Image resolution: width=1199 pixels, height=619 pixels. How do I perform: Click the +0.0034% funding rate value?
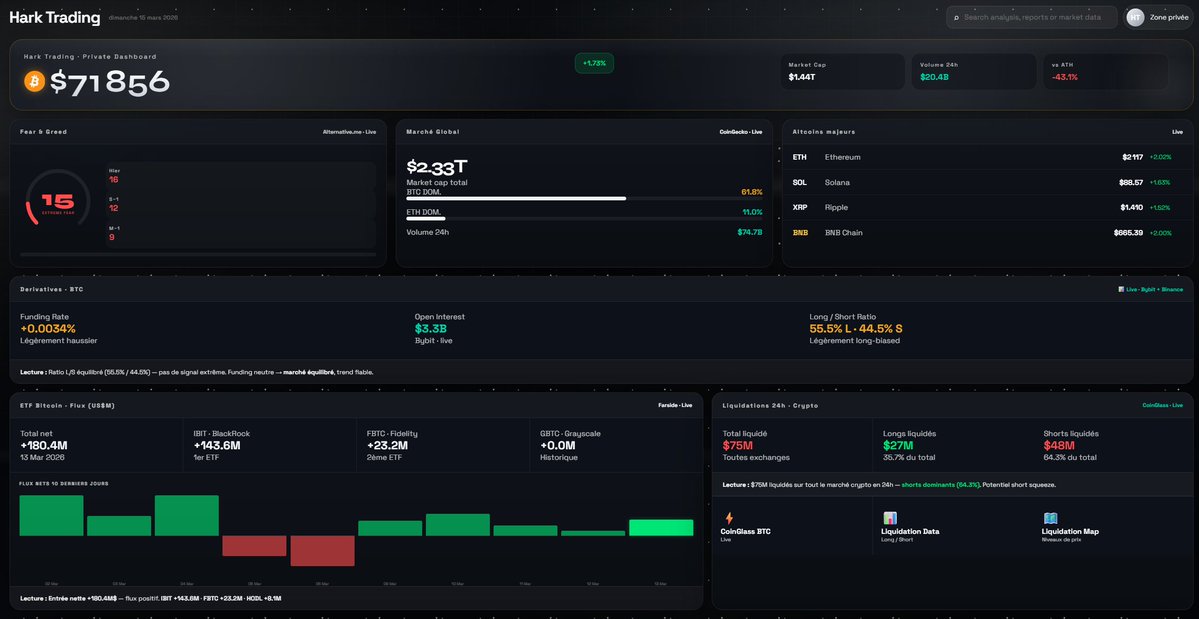pyautogui.click(x=47, y=329)
